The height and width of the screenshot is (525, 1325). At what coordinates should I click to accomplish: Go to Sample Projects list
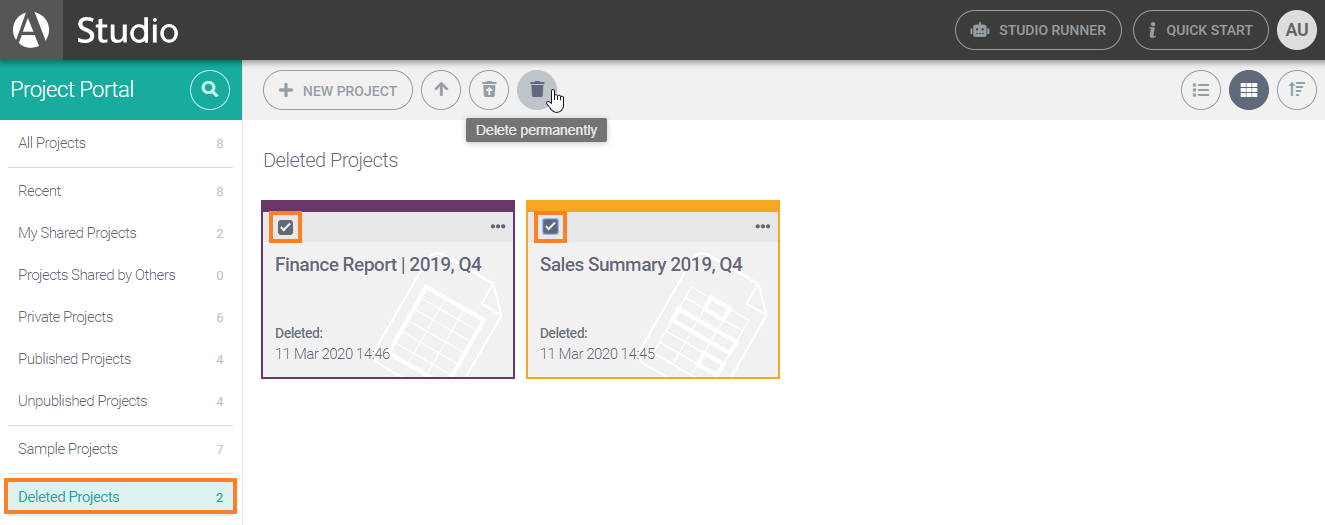[x=68, y=449]
